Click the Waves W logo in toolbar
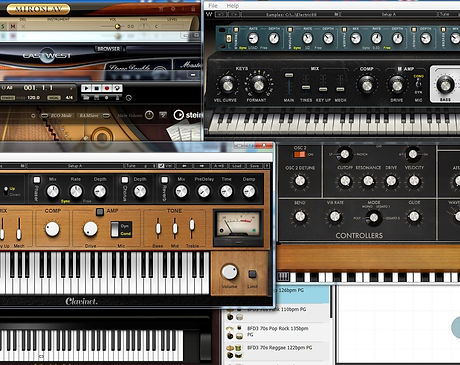The image size is (460, 365). click(x=209, y=14)
